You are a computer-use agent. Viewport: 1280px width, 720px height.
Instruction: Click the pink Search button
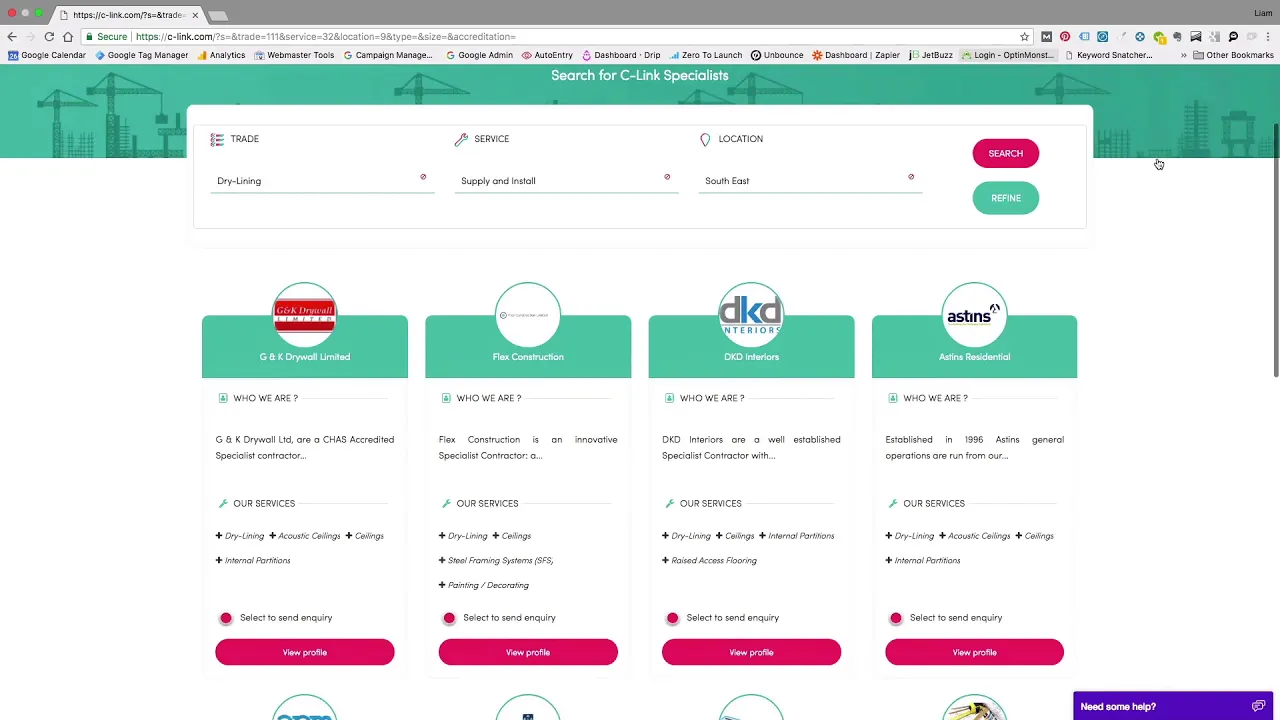1006,153
